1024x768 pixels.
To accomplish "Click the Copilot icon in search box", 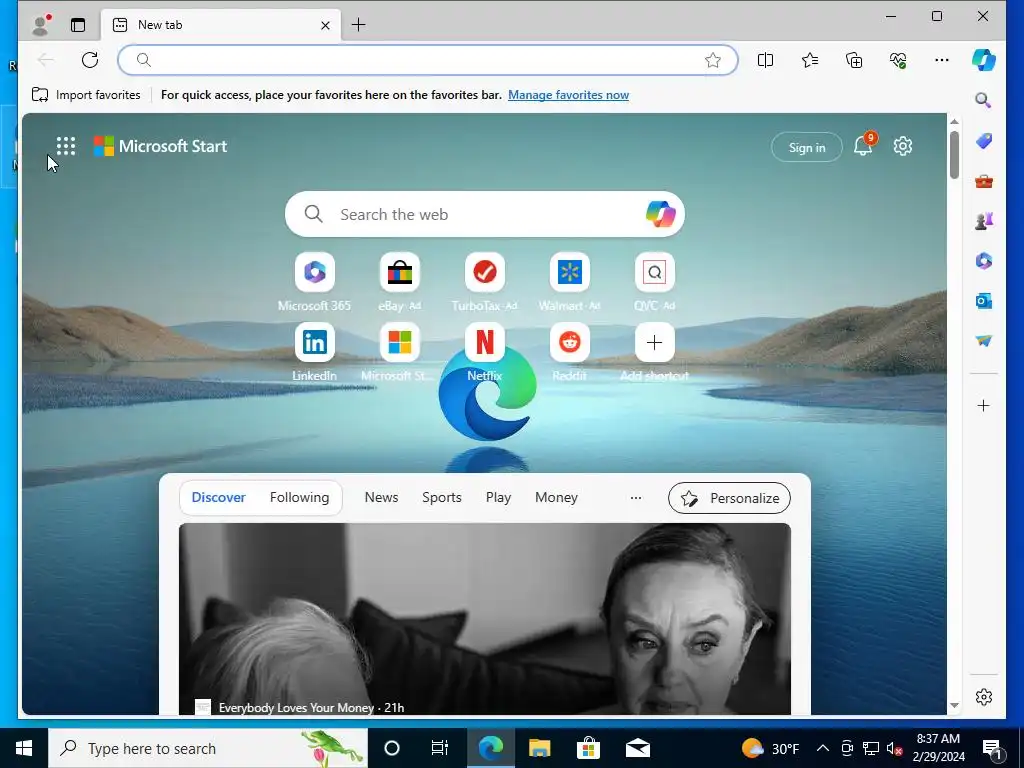I will 660,214.
